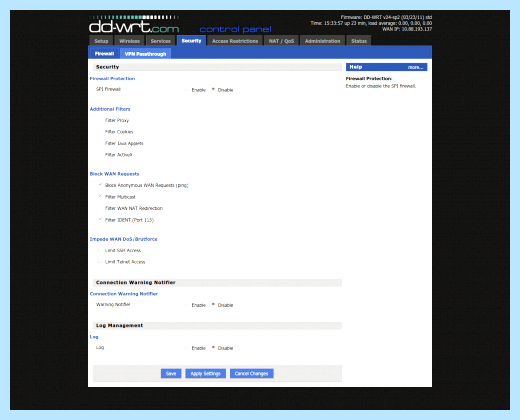The image size is (520, 420).
Task: Toggle Filter IDENT (Port 113) checkbox
Action: point(100,219)
